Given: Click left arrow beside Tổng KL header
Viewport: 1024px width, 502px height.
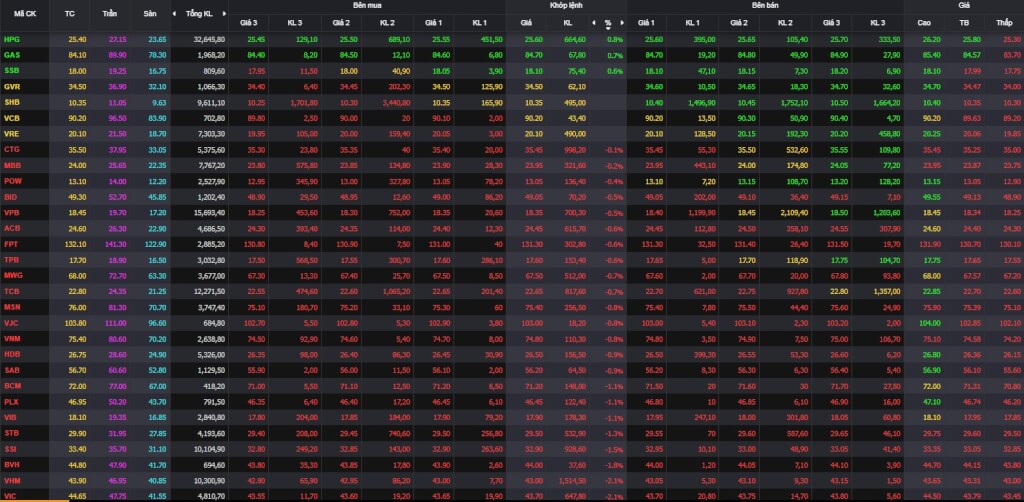Looking at the screenshot, I should point(174,13).
